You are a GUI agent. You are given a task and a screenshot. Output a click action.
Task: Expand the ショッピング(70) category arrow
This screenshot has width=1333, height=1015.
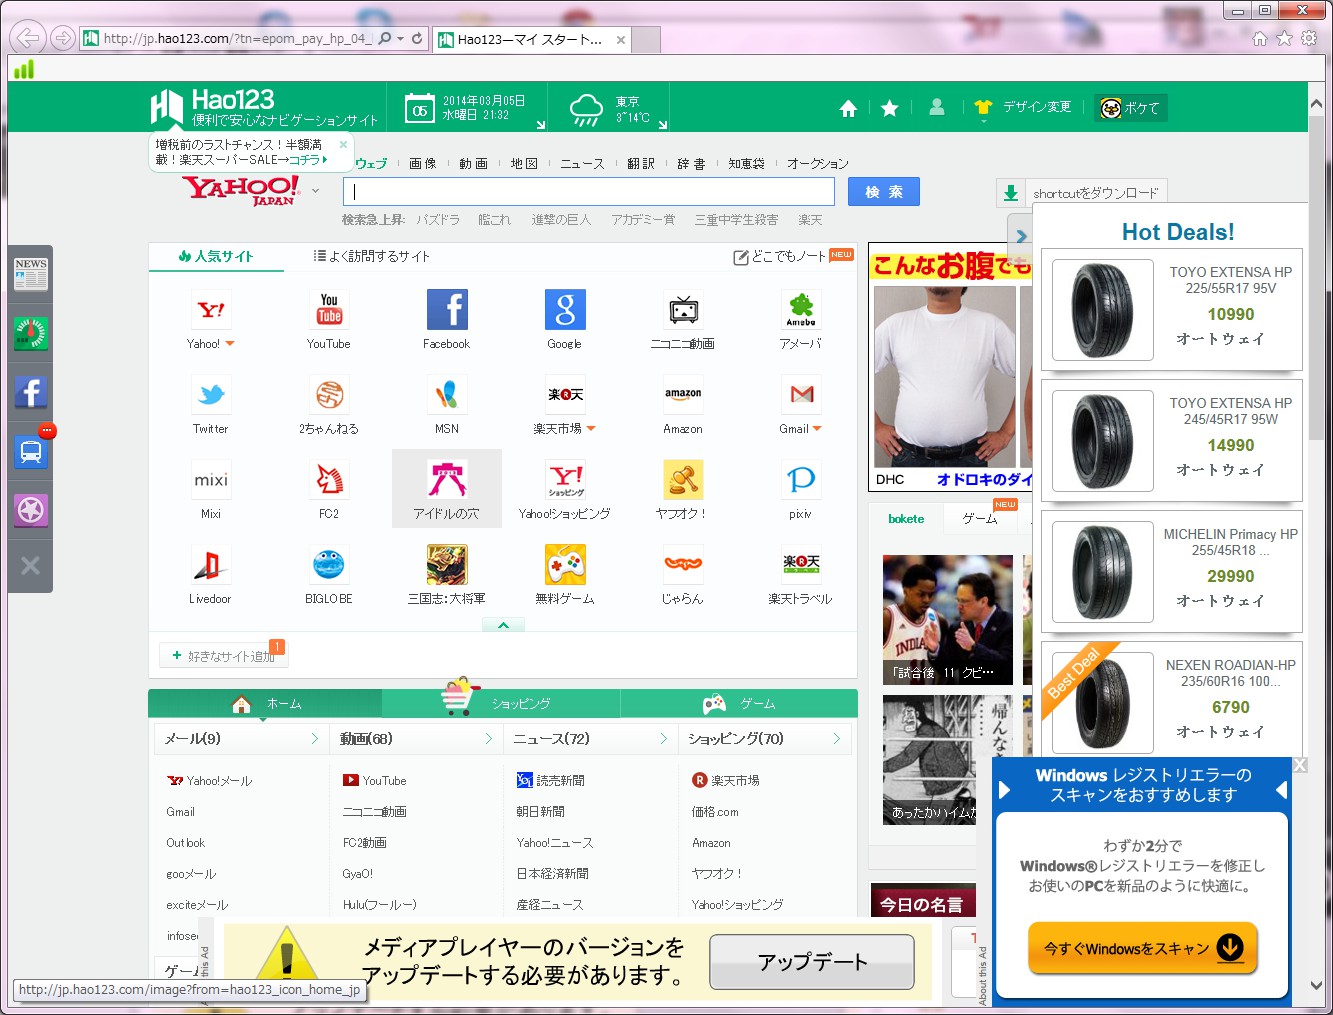tap(837, 739)
